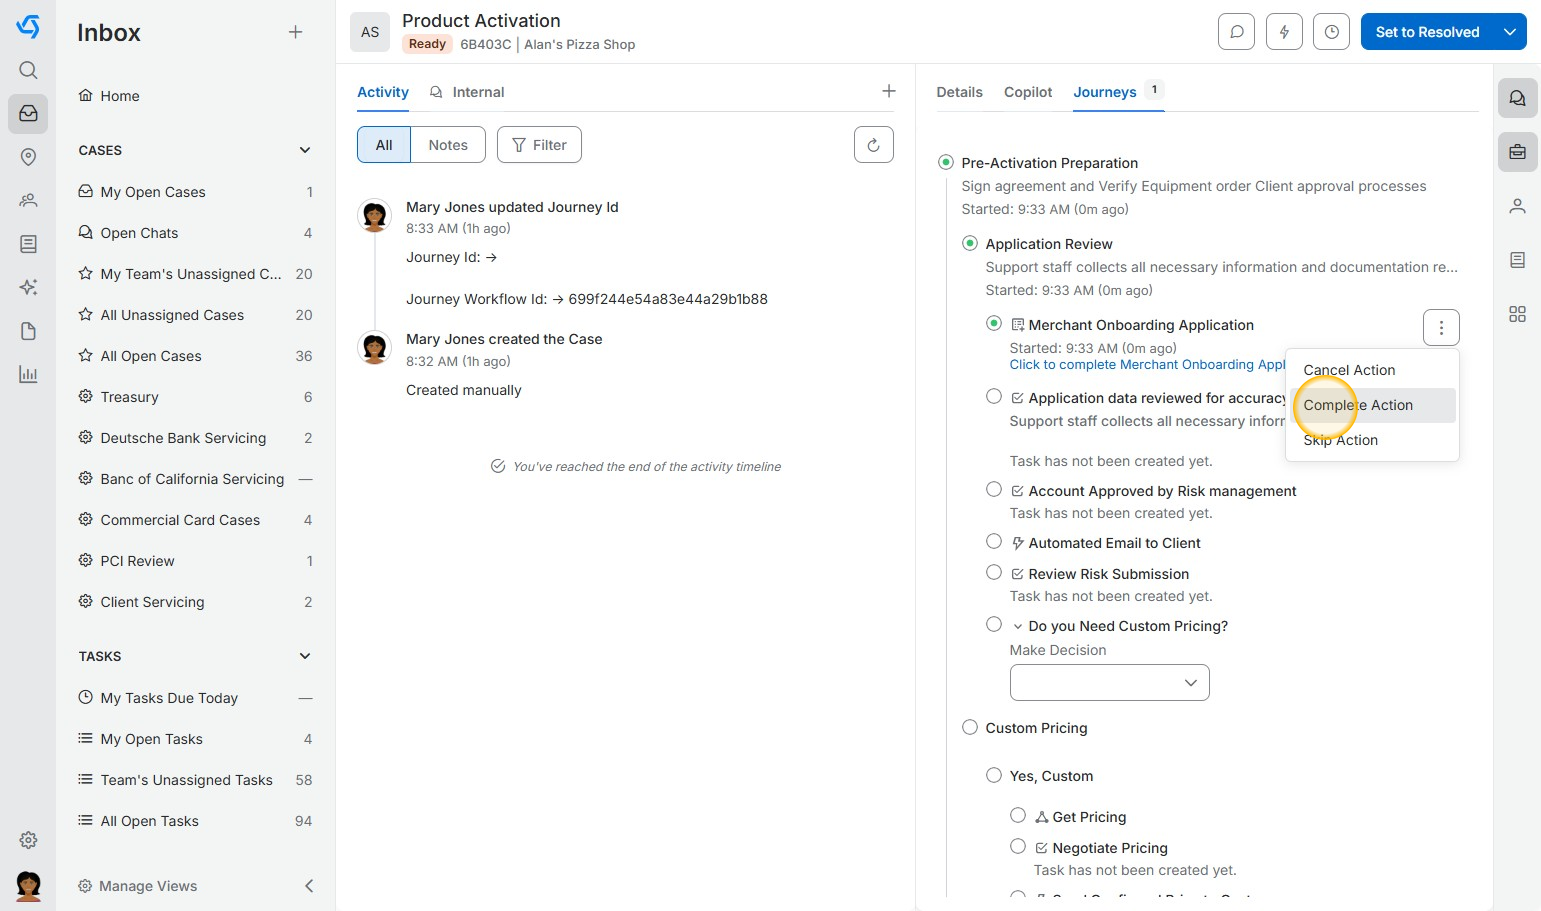Click the plus icon next to Inbox
This screenshot has height=911, width=1541.
295,32
